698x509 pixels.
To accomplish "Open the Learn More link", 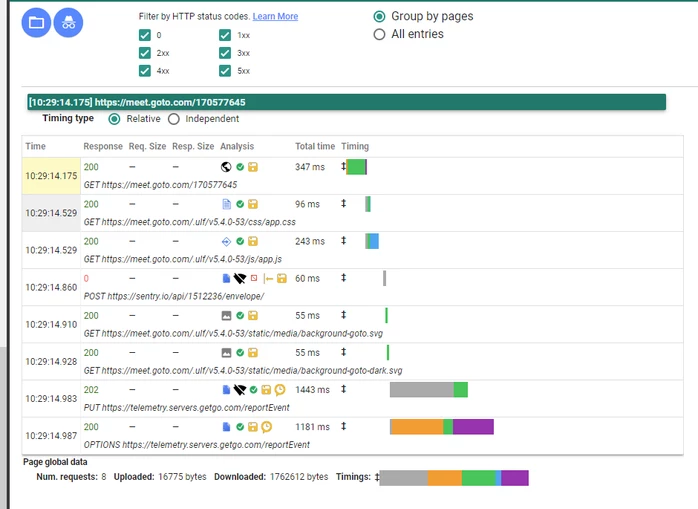I will (x=275, y=16).
